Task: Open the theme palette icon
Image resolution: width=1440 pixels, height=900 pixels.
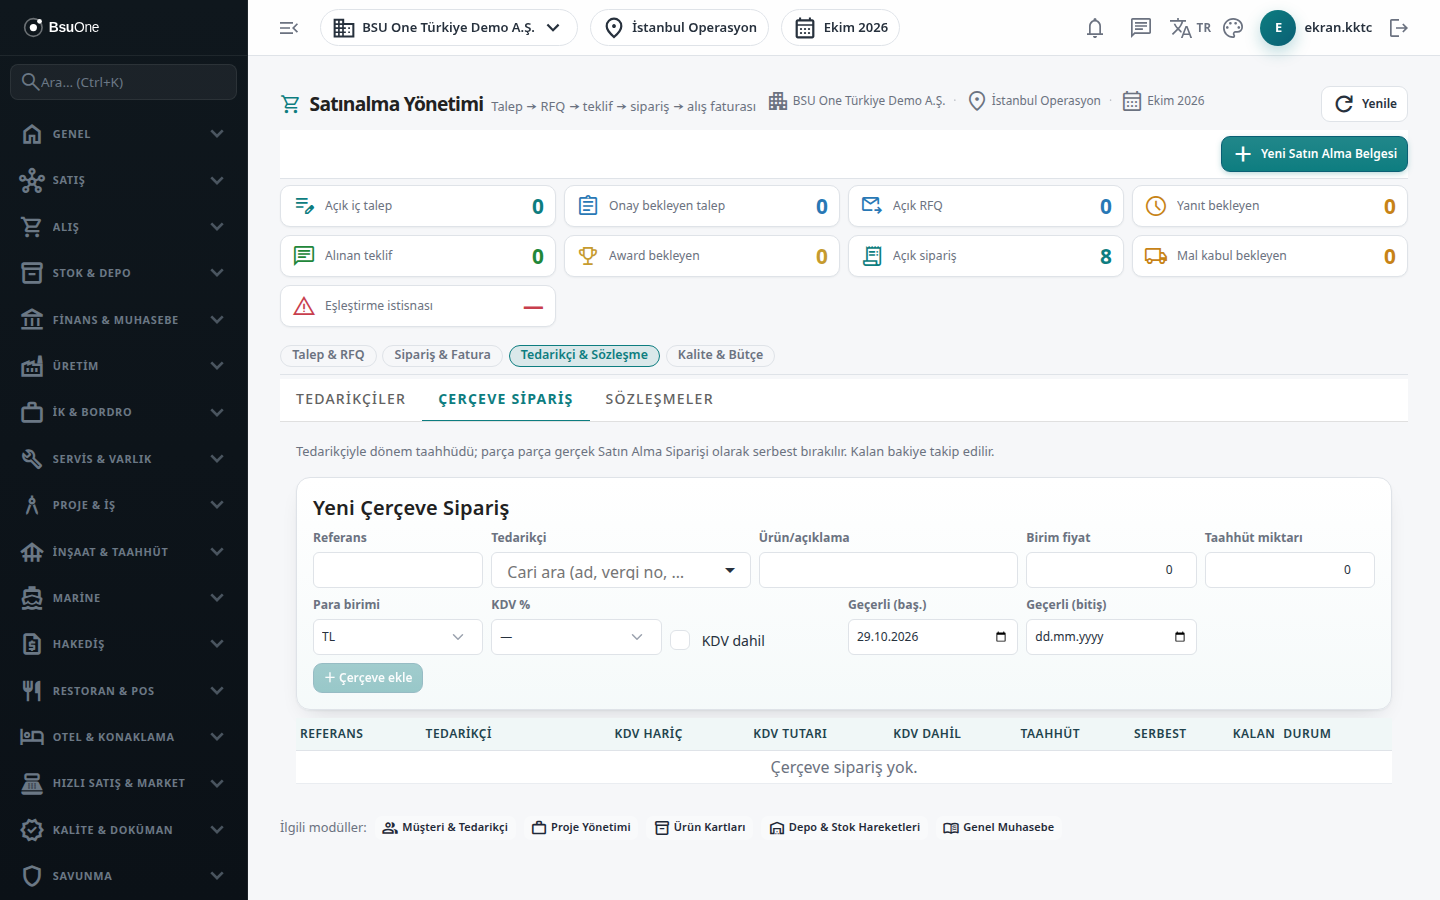Action: (1233, 28)
